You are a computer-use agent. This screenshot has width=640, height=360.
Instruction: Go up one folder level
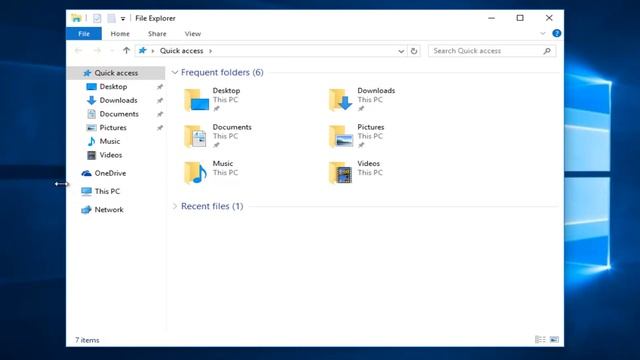tap(126, 51)
